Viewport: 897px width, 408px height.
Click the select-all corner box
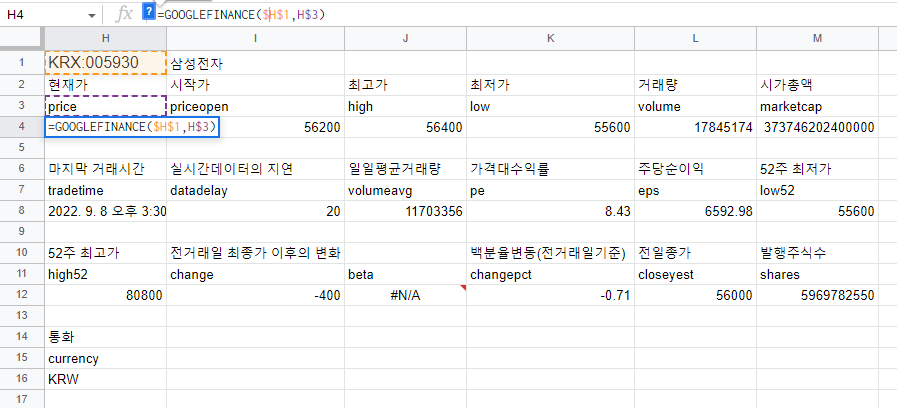22,38
